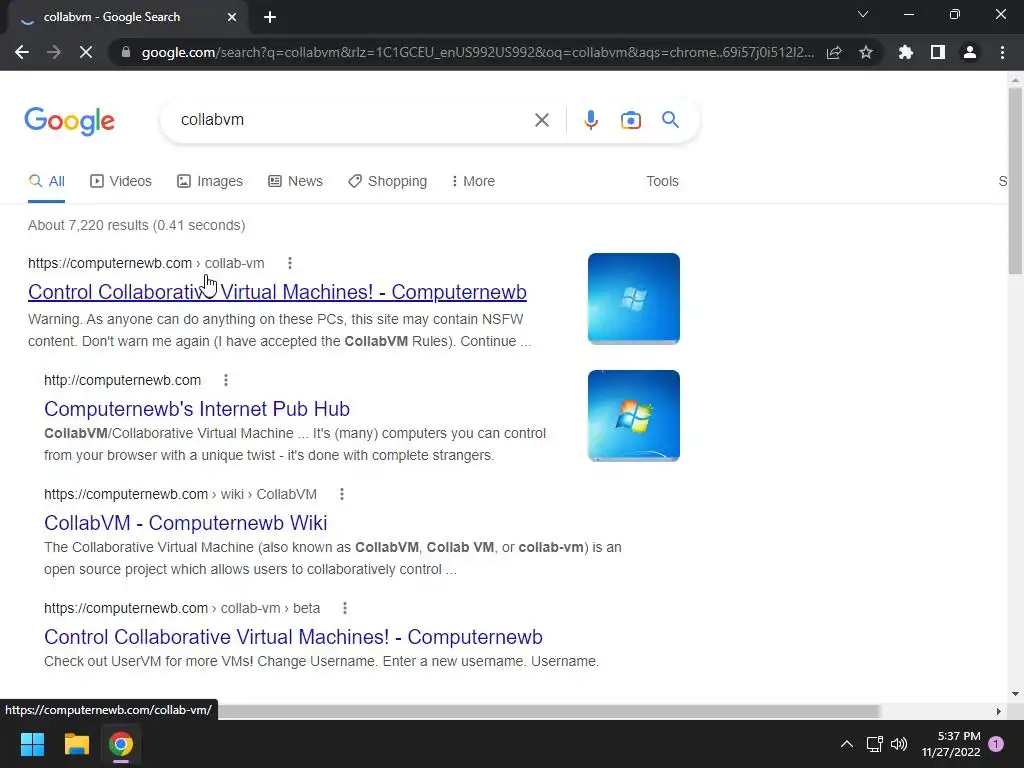Search by image with camera icon

631,120
